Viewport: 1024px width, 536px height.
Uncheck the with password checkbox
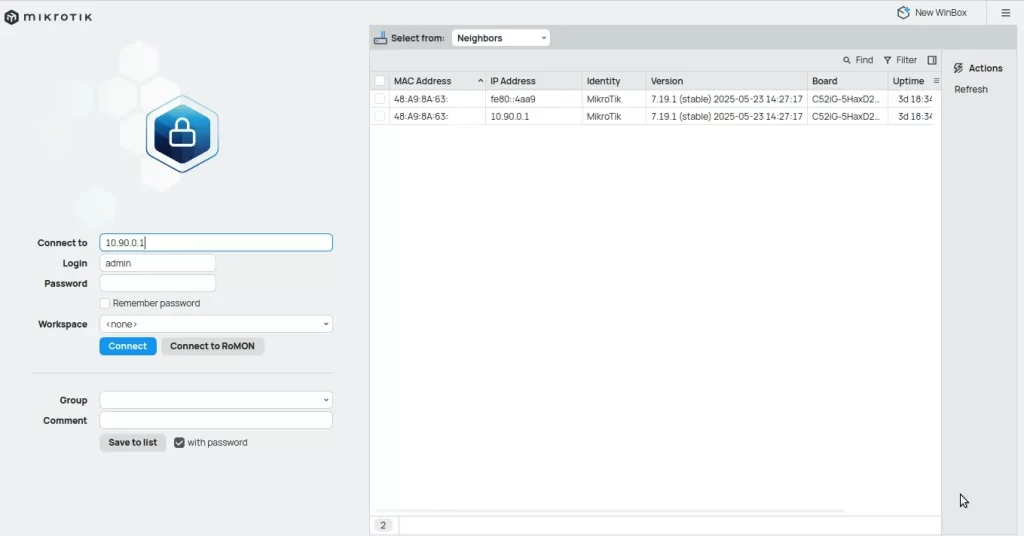tap(179, 443)
